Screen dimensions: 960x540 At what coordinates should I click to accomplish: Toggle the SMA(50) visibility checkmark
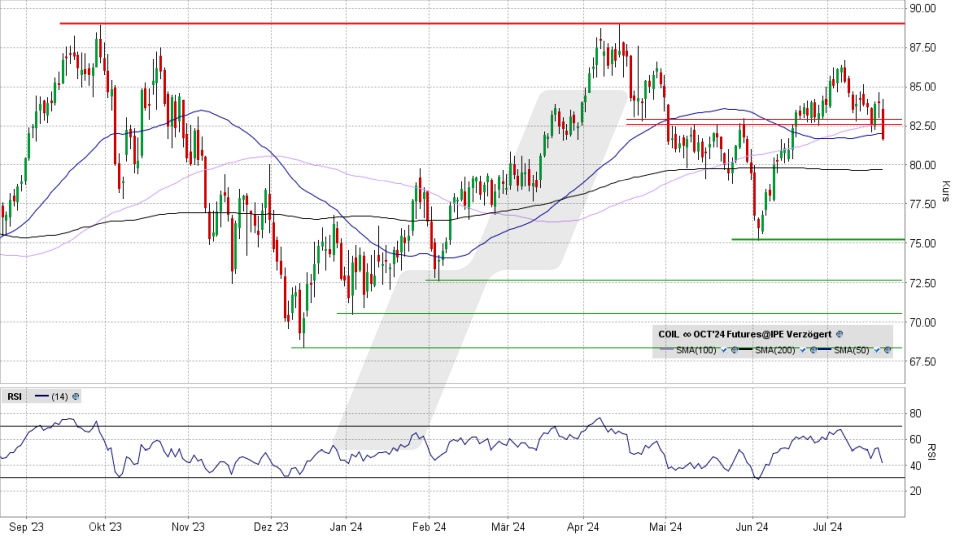point(877,350)
